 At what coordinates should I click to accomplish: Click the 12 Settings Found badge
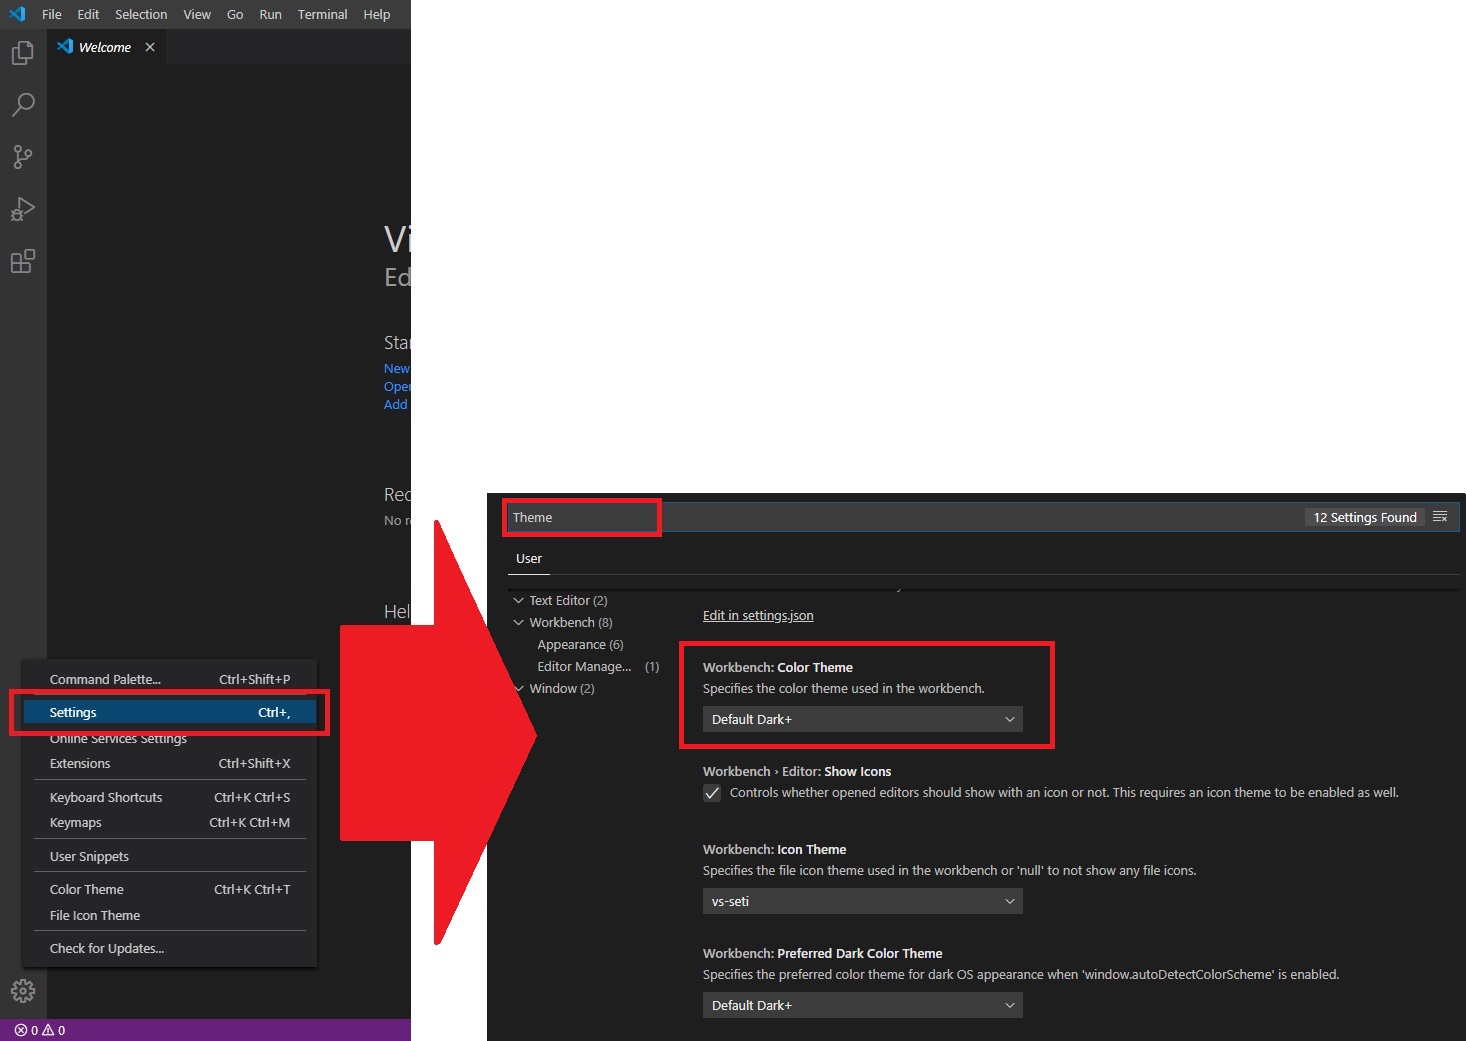click(x=1365, y=517)
